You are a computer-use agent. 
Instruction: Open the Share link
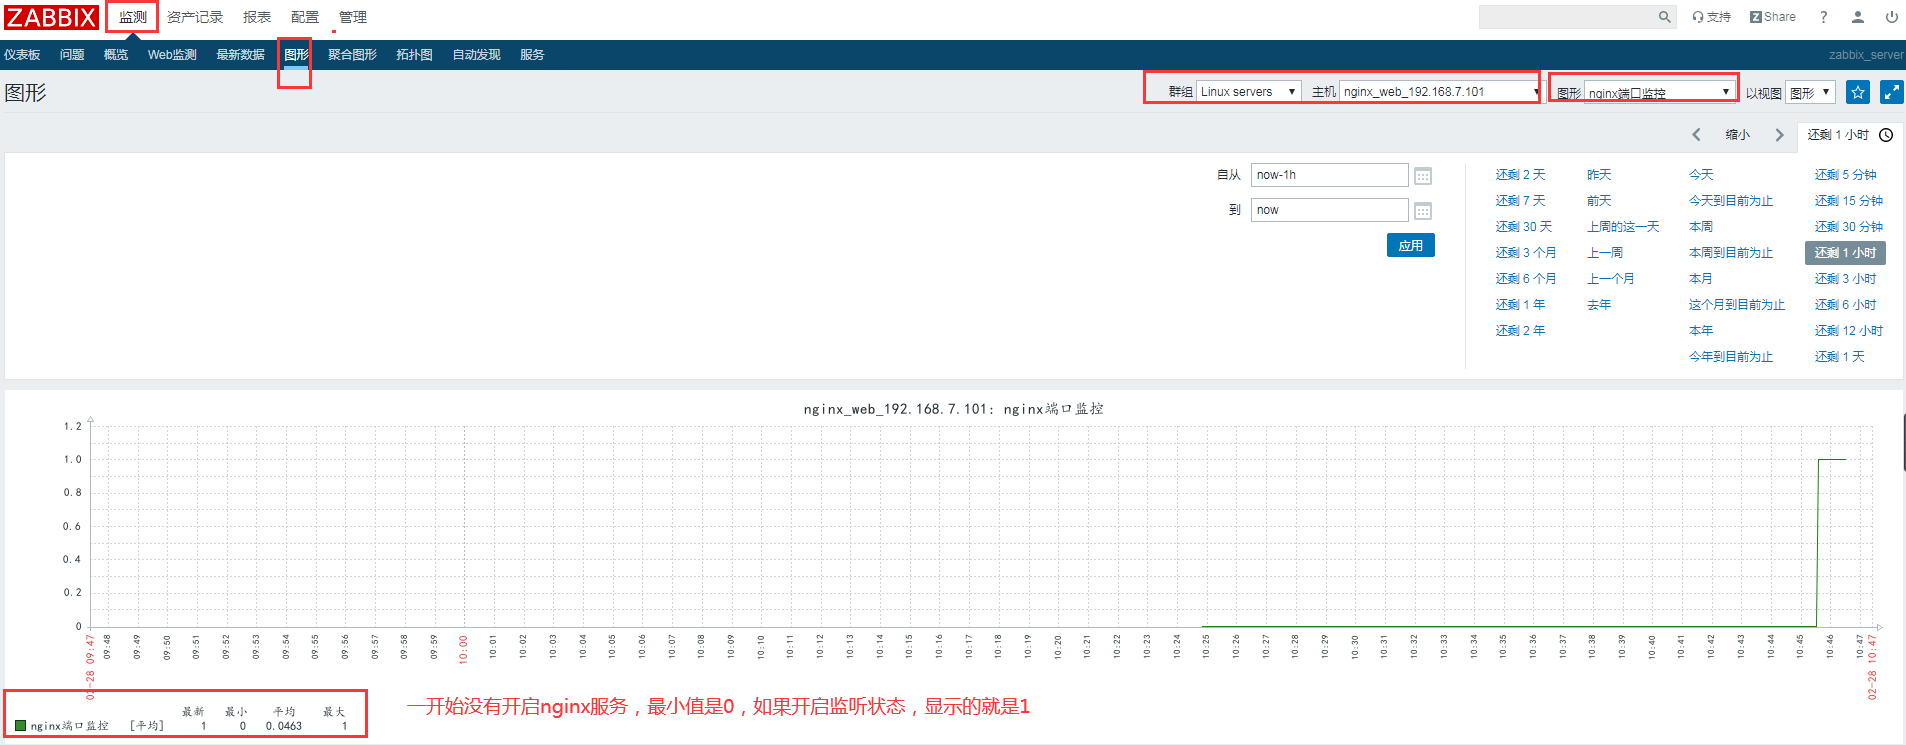coord(1773,17)
